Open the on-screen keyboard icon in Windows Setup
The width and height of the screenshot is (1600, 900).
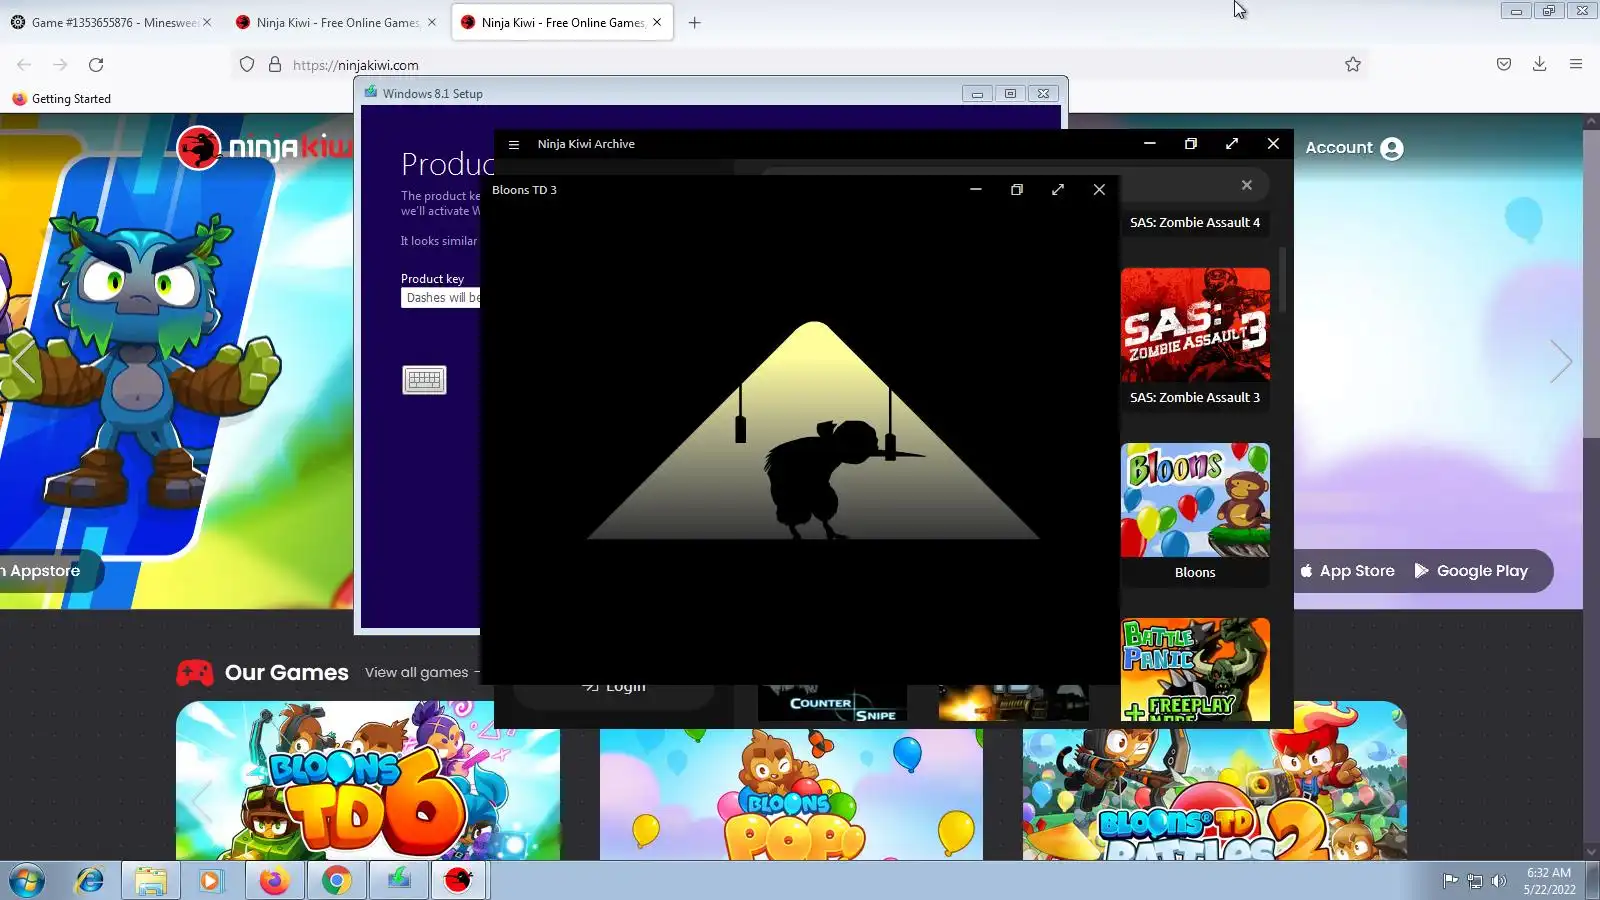424,380
